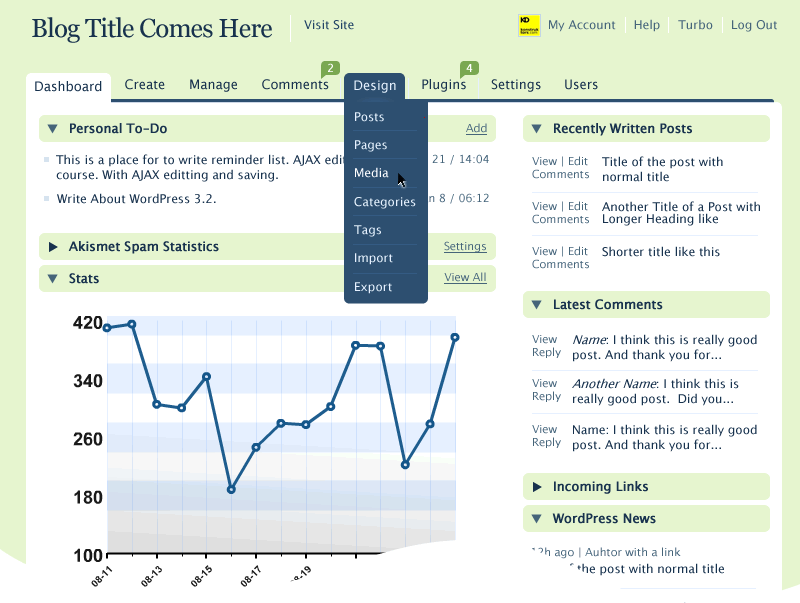The image size is (800, 603).
Task: Collapse the Personal To-Do panel
Action: tap(52, 129)
